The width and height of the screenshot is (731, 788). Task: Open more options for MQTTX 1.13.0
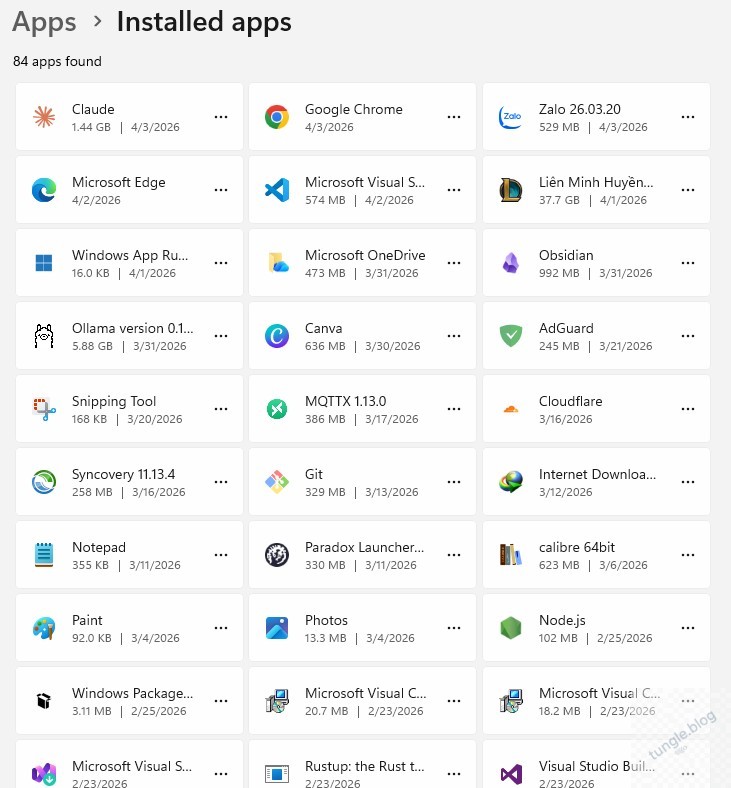(454, 409)
